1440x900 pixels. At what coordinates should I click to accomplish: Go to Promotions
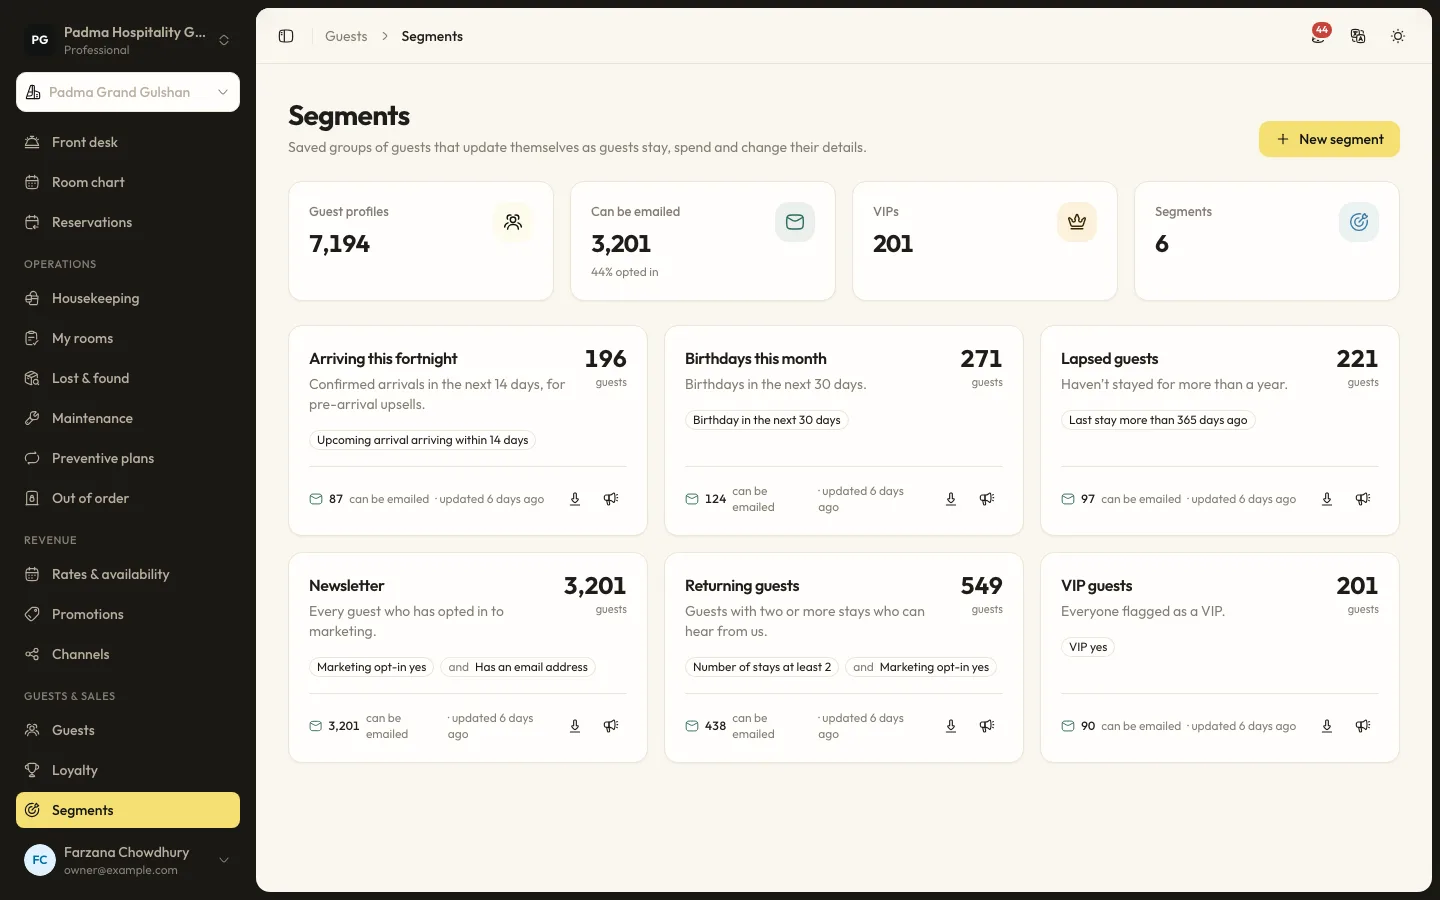pos(128,614)
